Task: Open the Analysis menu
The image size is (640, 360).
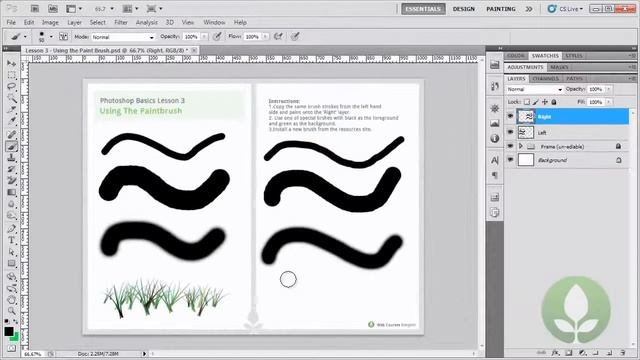Action: [147, 22]
